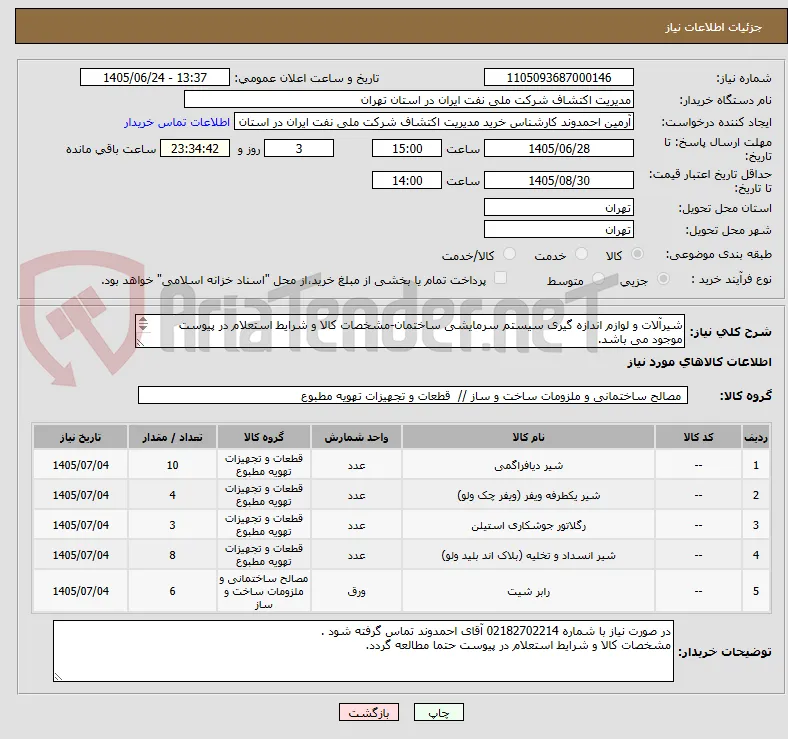Click the نام دستگاه خریدار field

pyautogui.click(x=408, y=100)
